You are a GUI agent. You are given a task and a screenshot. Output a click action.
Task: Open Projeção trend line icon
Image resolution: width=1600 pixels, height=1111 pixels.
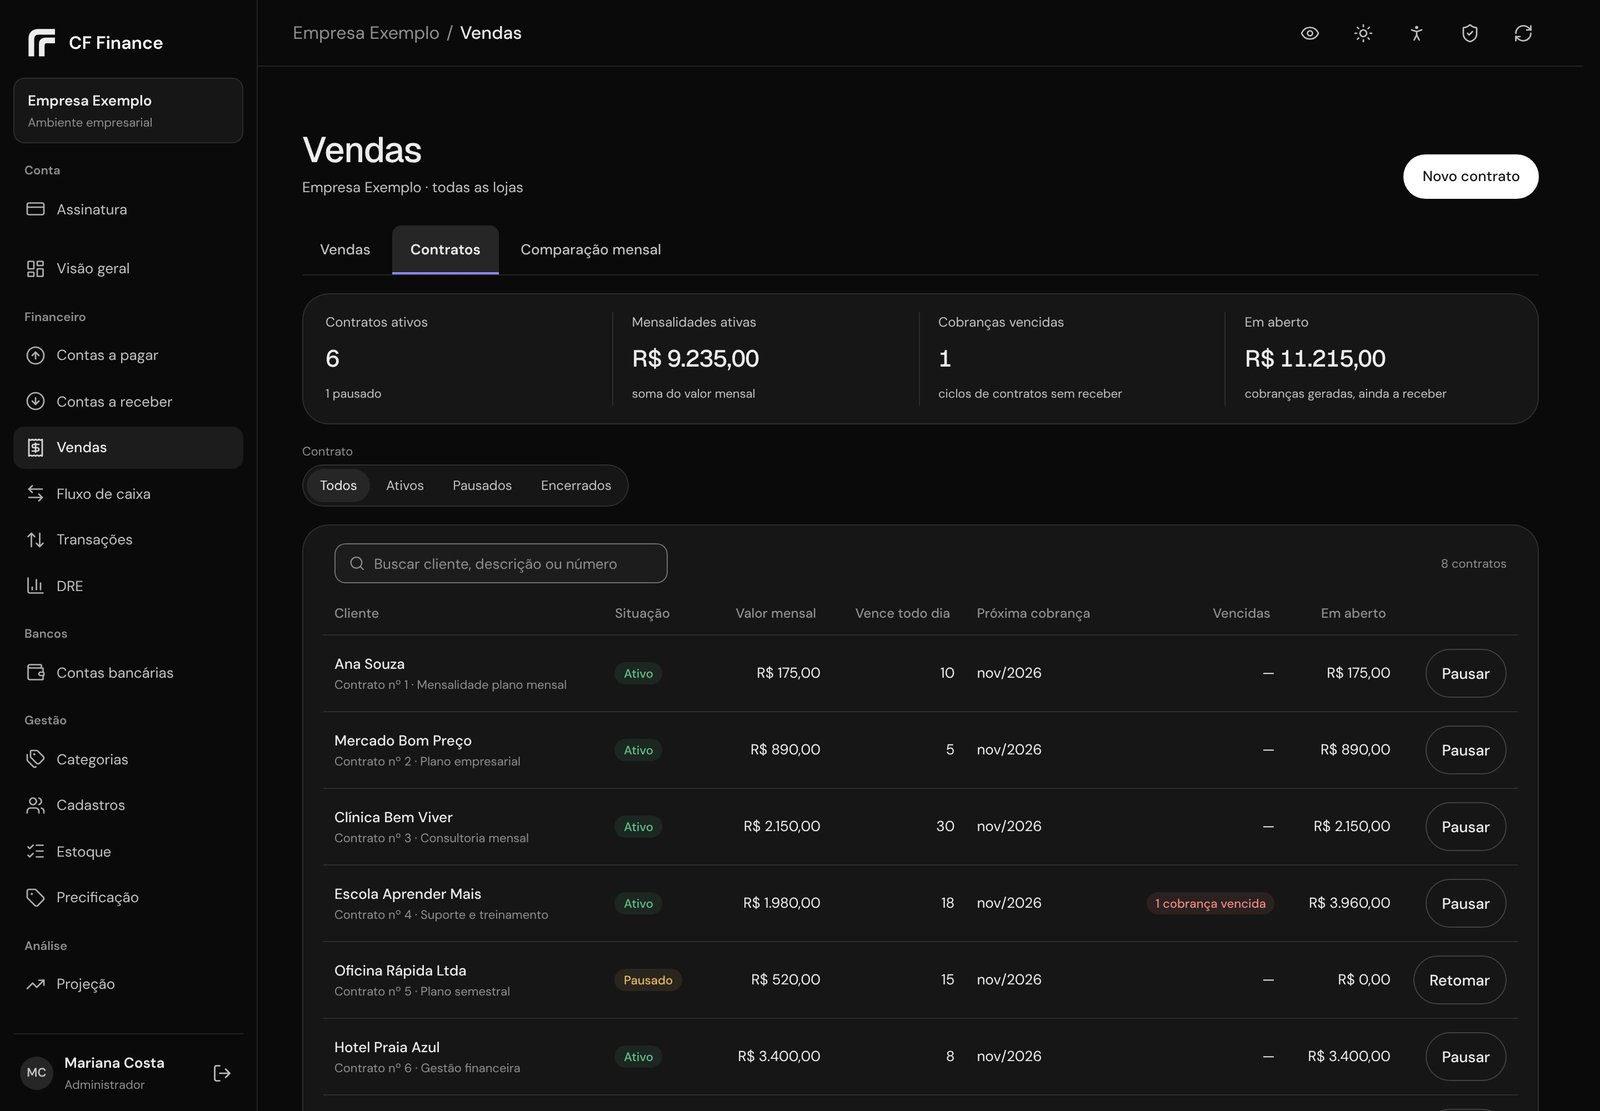click(x=35, y=984)
